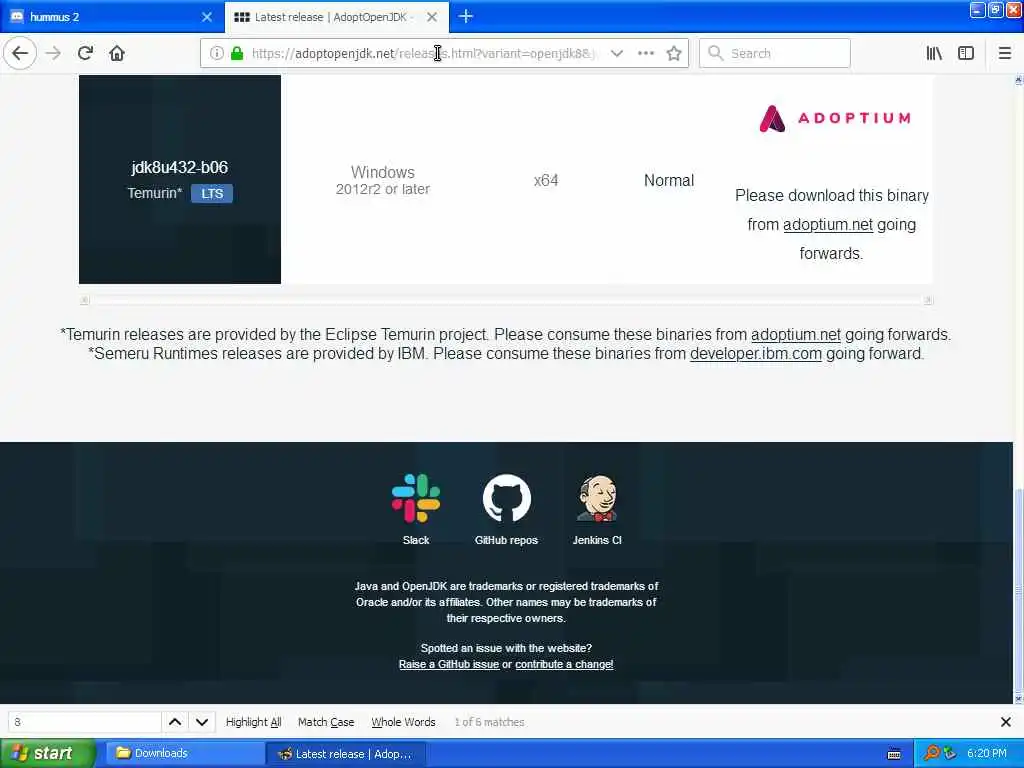The width and height of the screenshot is (1024, 768).
Task: Open the Firefox home page
Action: pyautogui.click(x=117, y=53)
